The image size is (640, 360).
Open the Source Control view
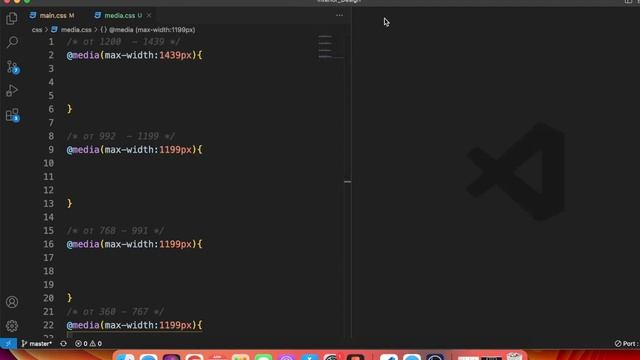tap(12, 67)
